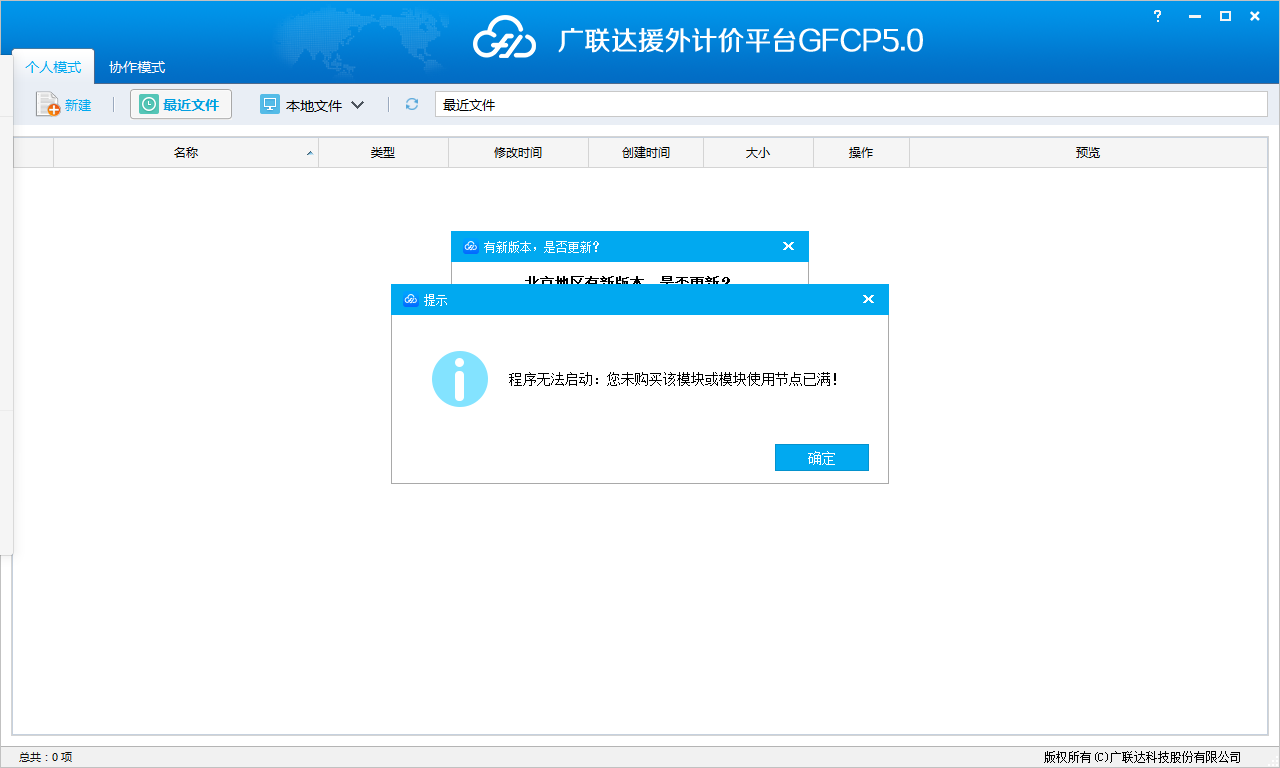Open 最近文件 recent files button
1280x768 pixels.
pos(181,104)
